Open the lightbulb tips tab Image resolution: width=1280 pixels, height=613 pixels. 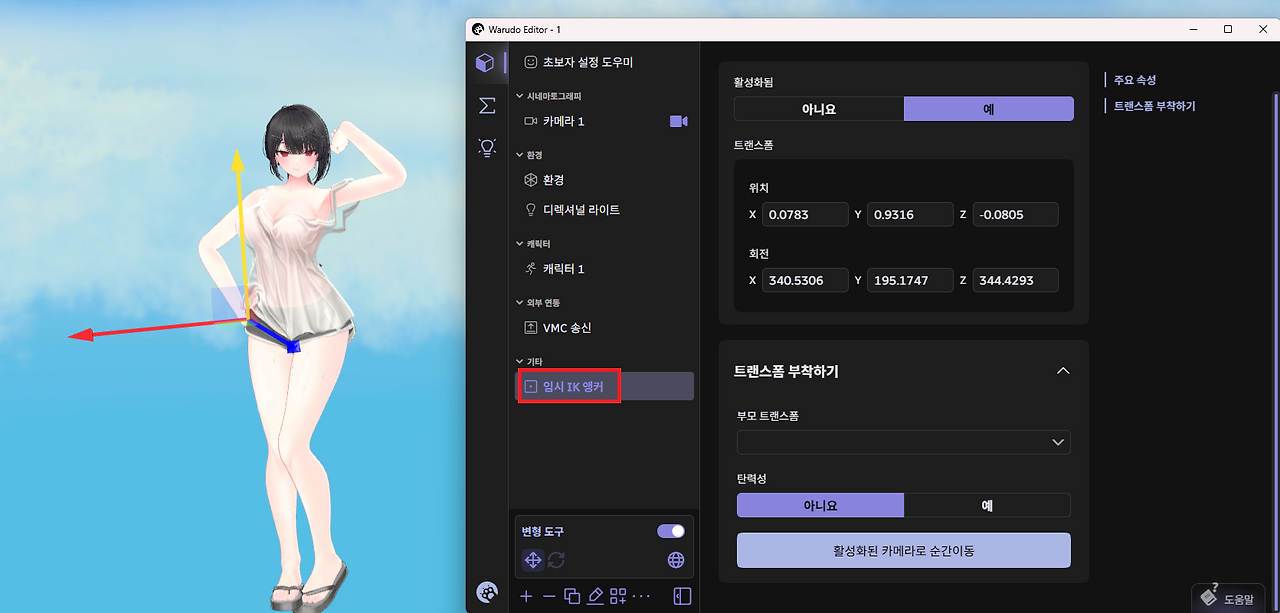487,148
